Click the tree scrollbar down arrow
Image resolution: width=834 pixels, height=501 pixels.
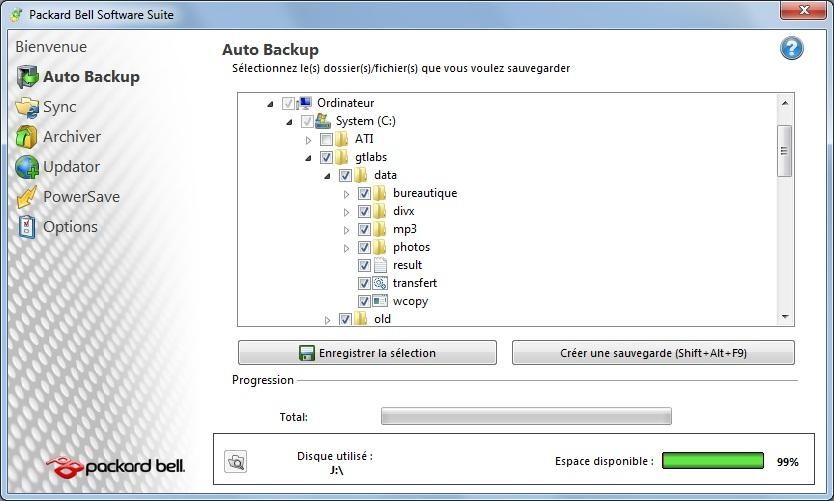(785, 317)
